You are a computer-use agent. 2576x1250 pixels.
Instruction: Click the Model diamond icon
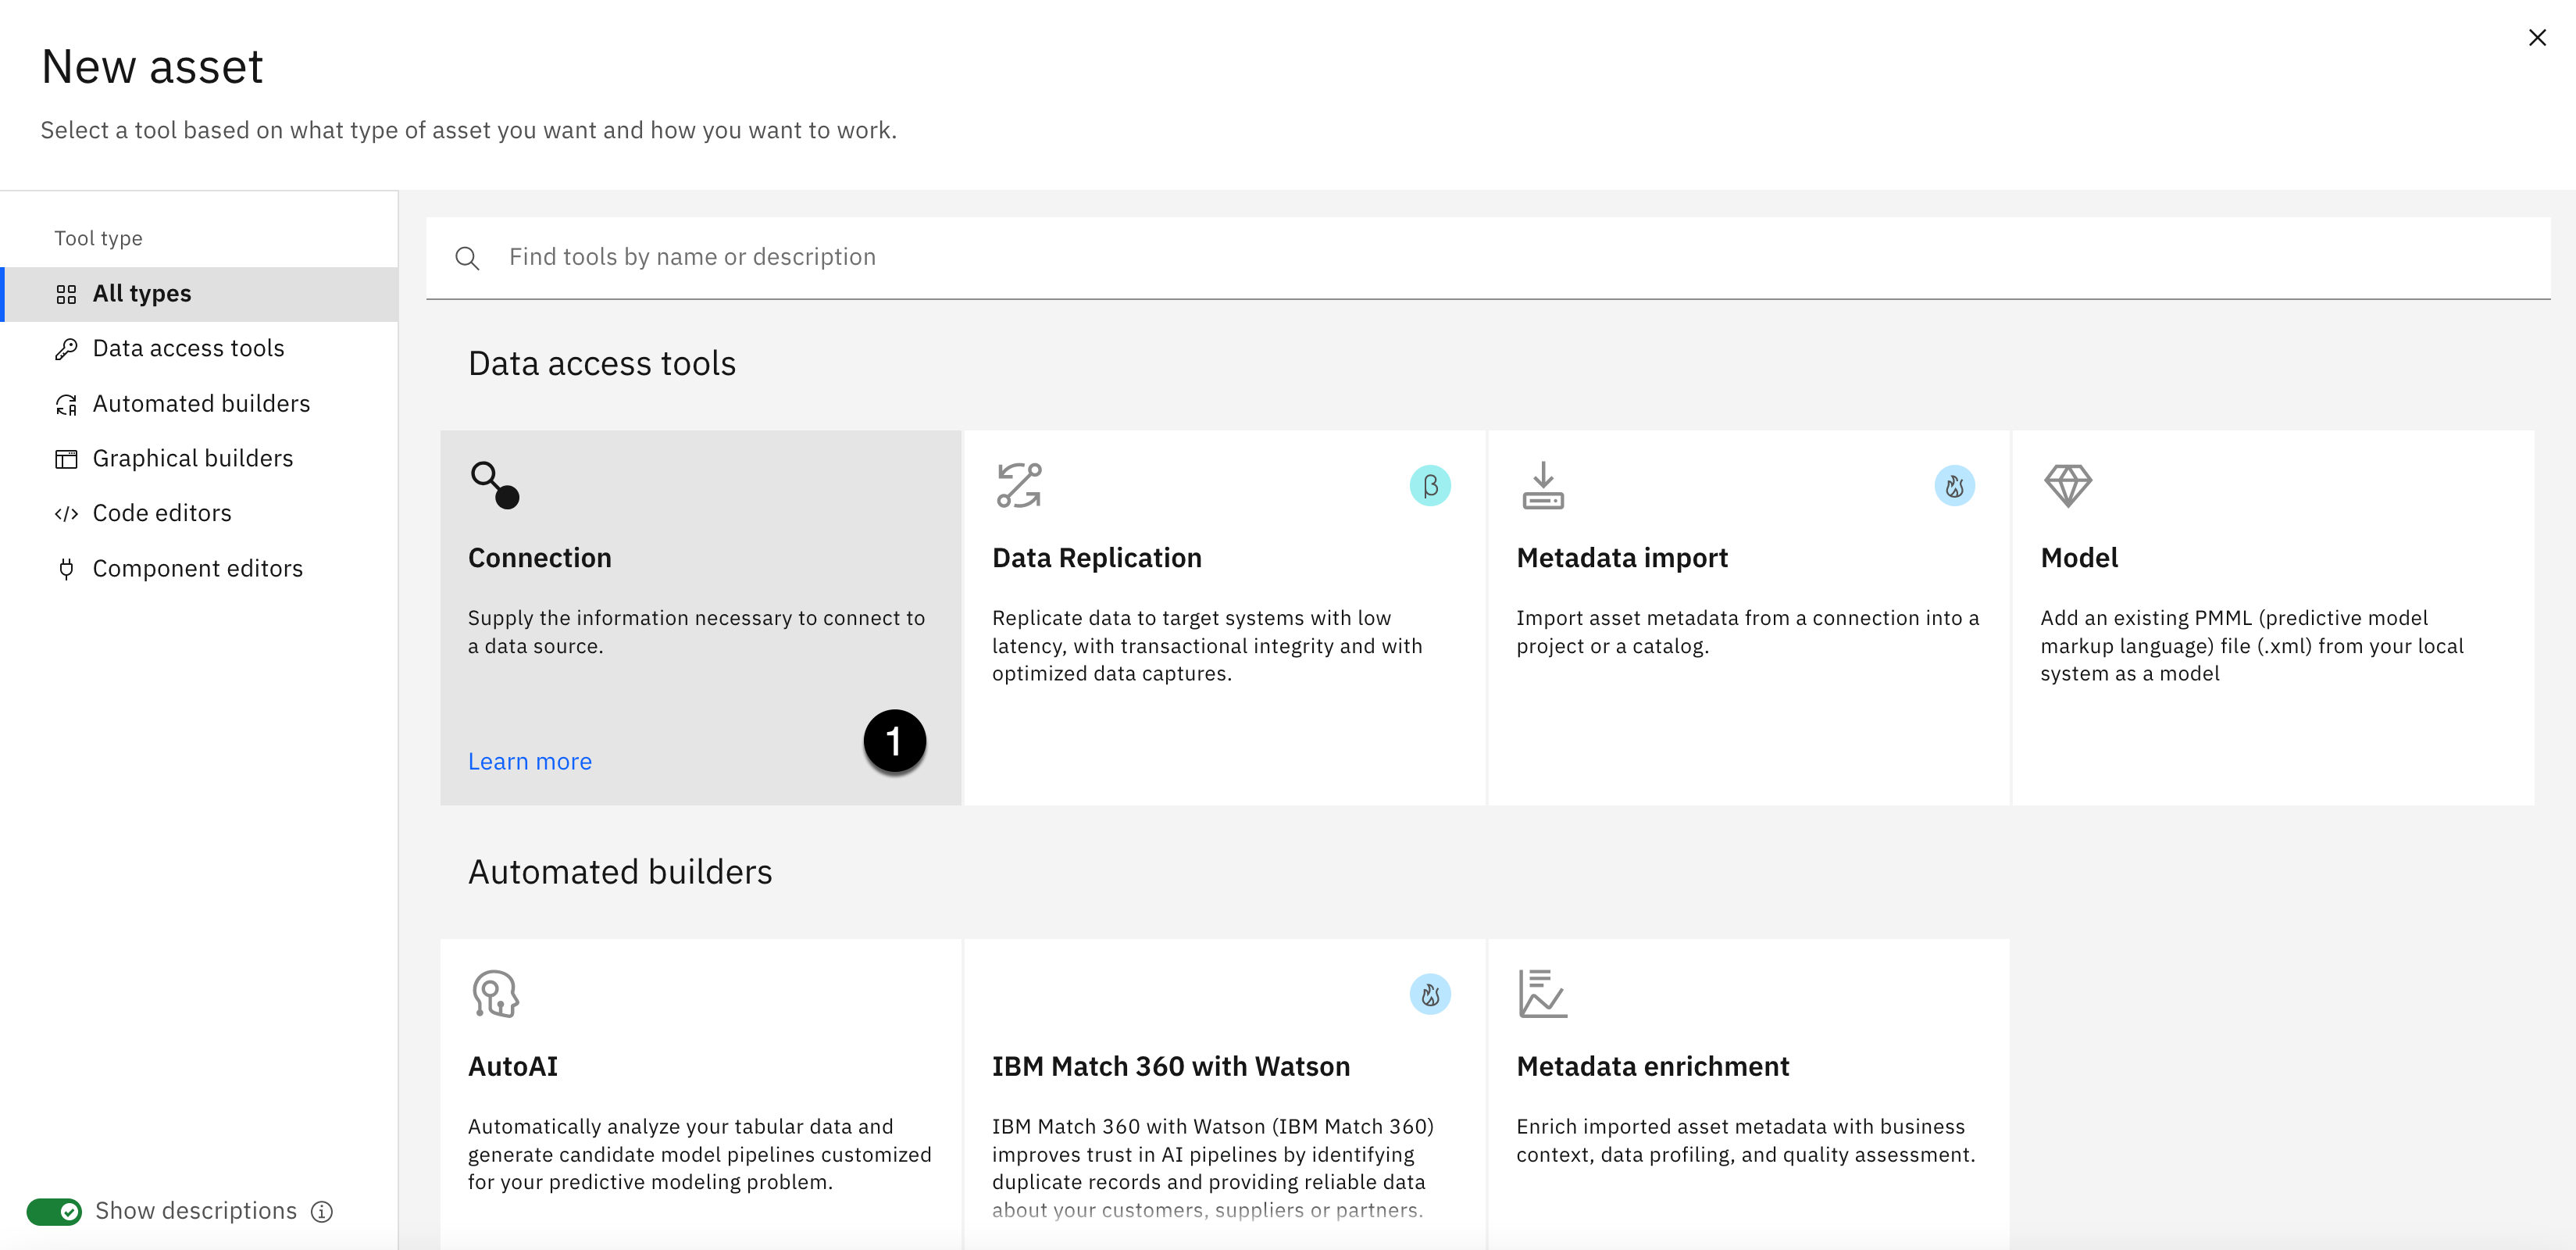coord(2067,485)
